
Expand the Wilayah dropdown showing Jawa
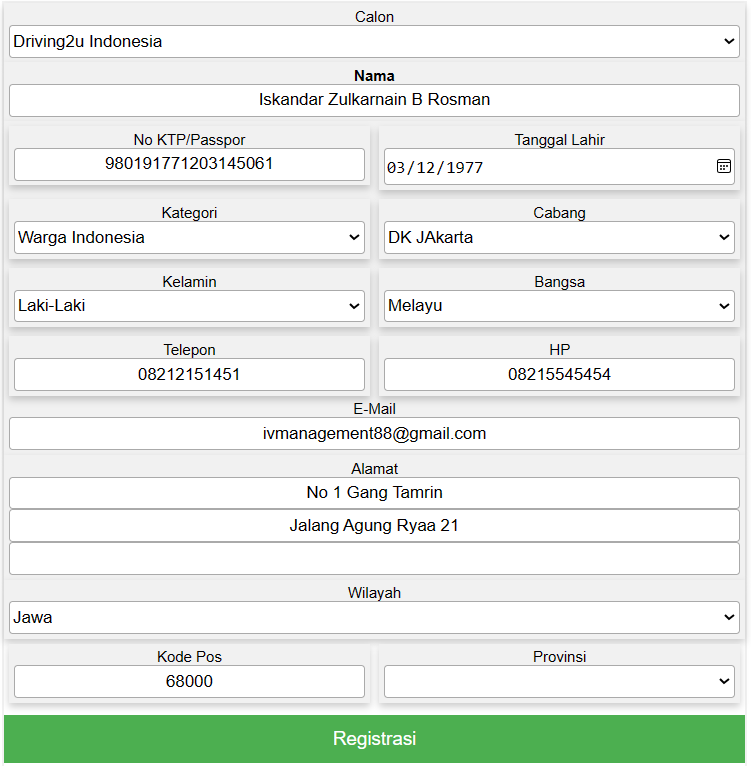(374, 618)
